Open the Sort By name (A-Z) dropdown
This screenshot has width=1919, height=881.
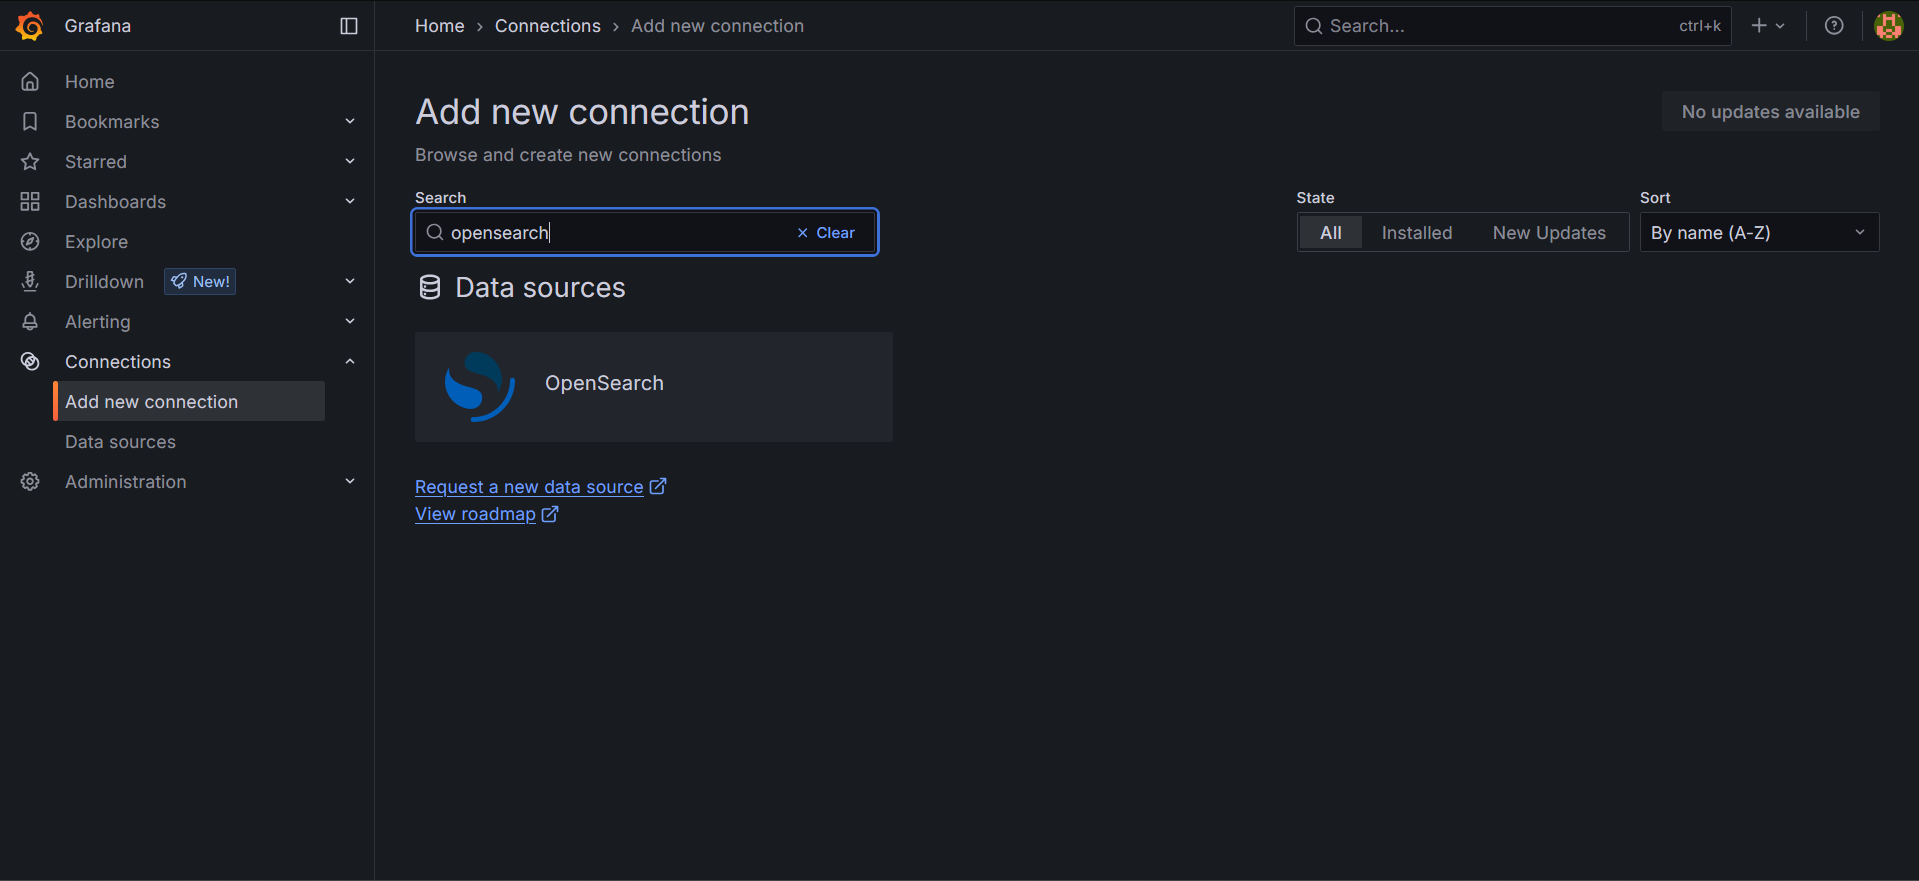click(1759, 233)
